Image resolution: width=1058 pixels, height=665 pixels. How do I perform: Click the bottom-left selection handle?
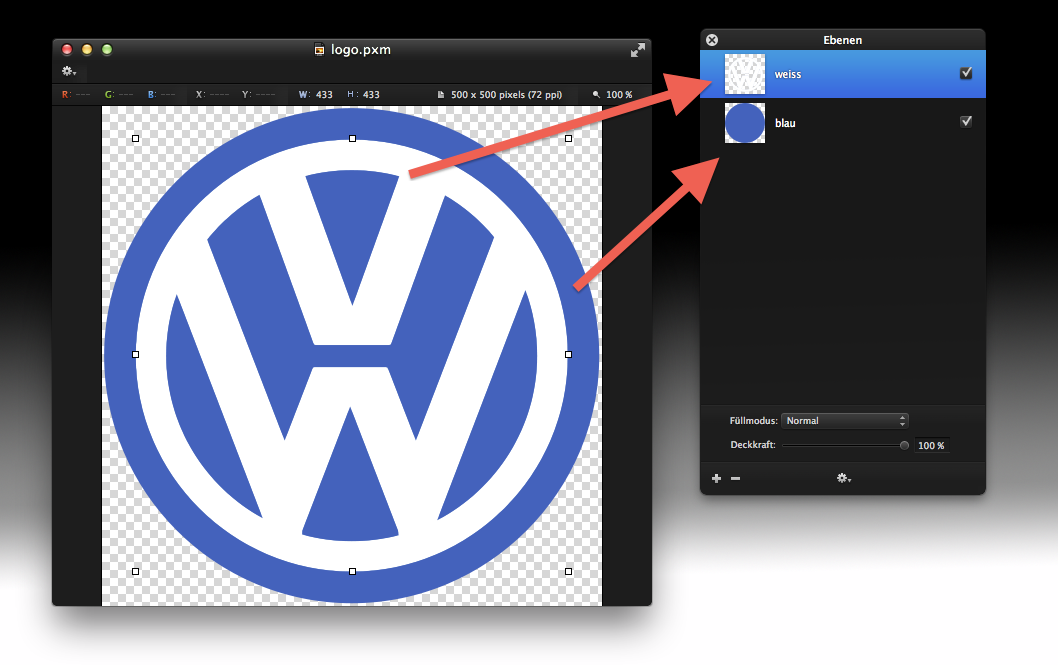click(x=136, y=571)
